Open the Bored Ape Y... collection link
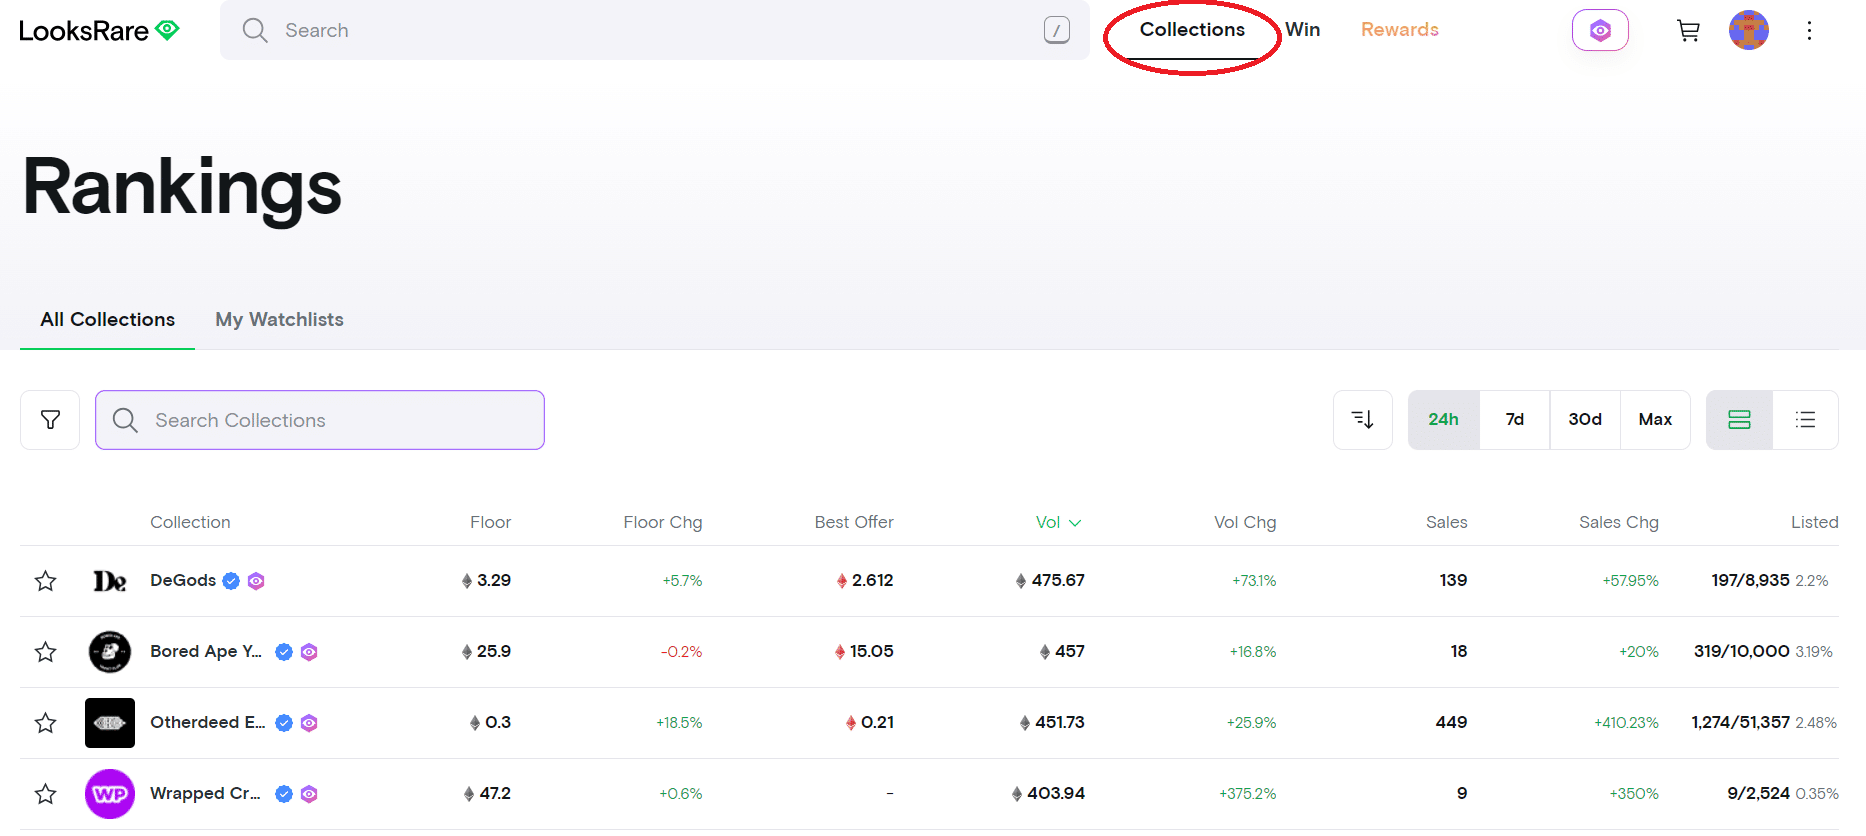Screen dimensions: 1866x836 [206, 651]
